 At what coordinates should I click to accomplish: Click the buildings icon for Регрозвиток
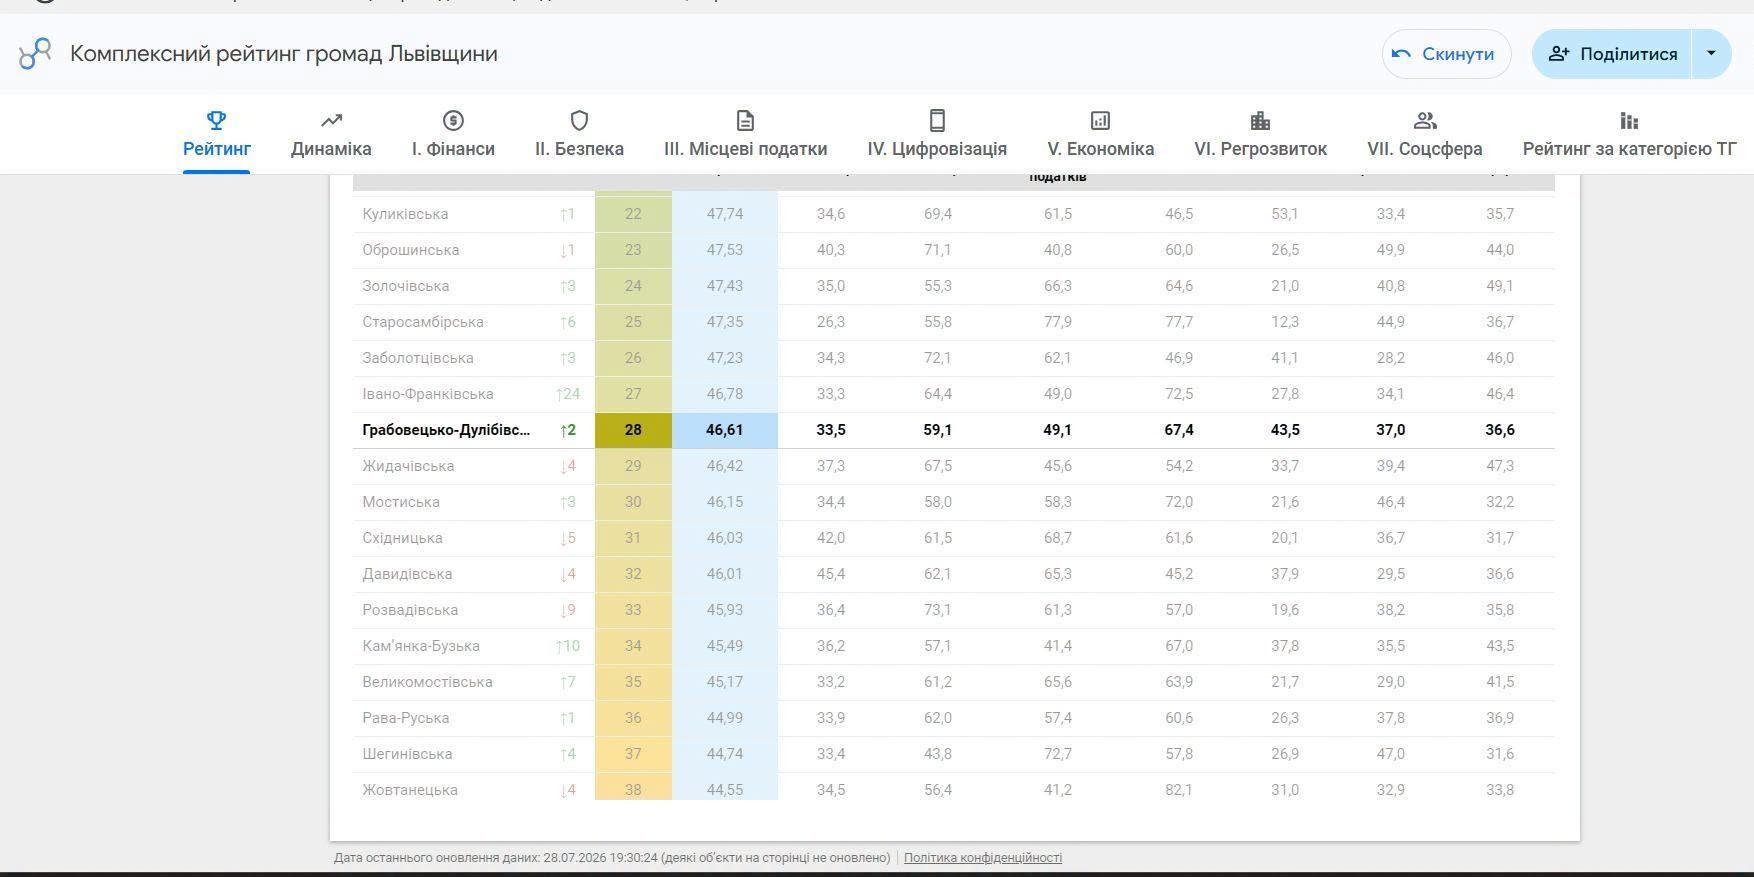[1260, 121]
